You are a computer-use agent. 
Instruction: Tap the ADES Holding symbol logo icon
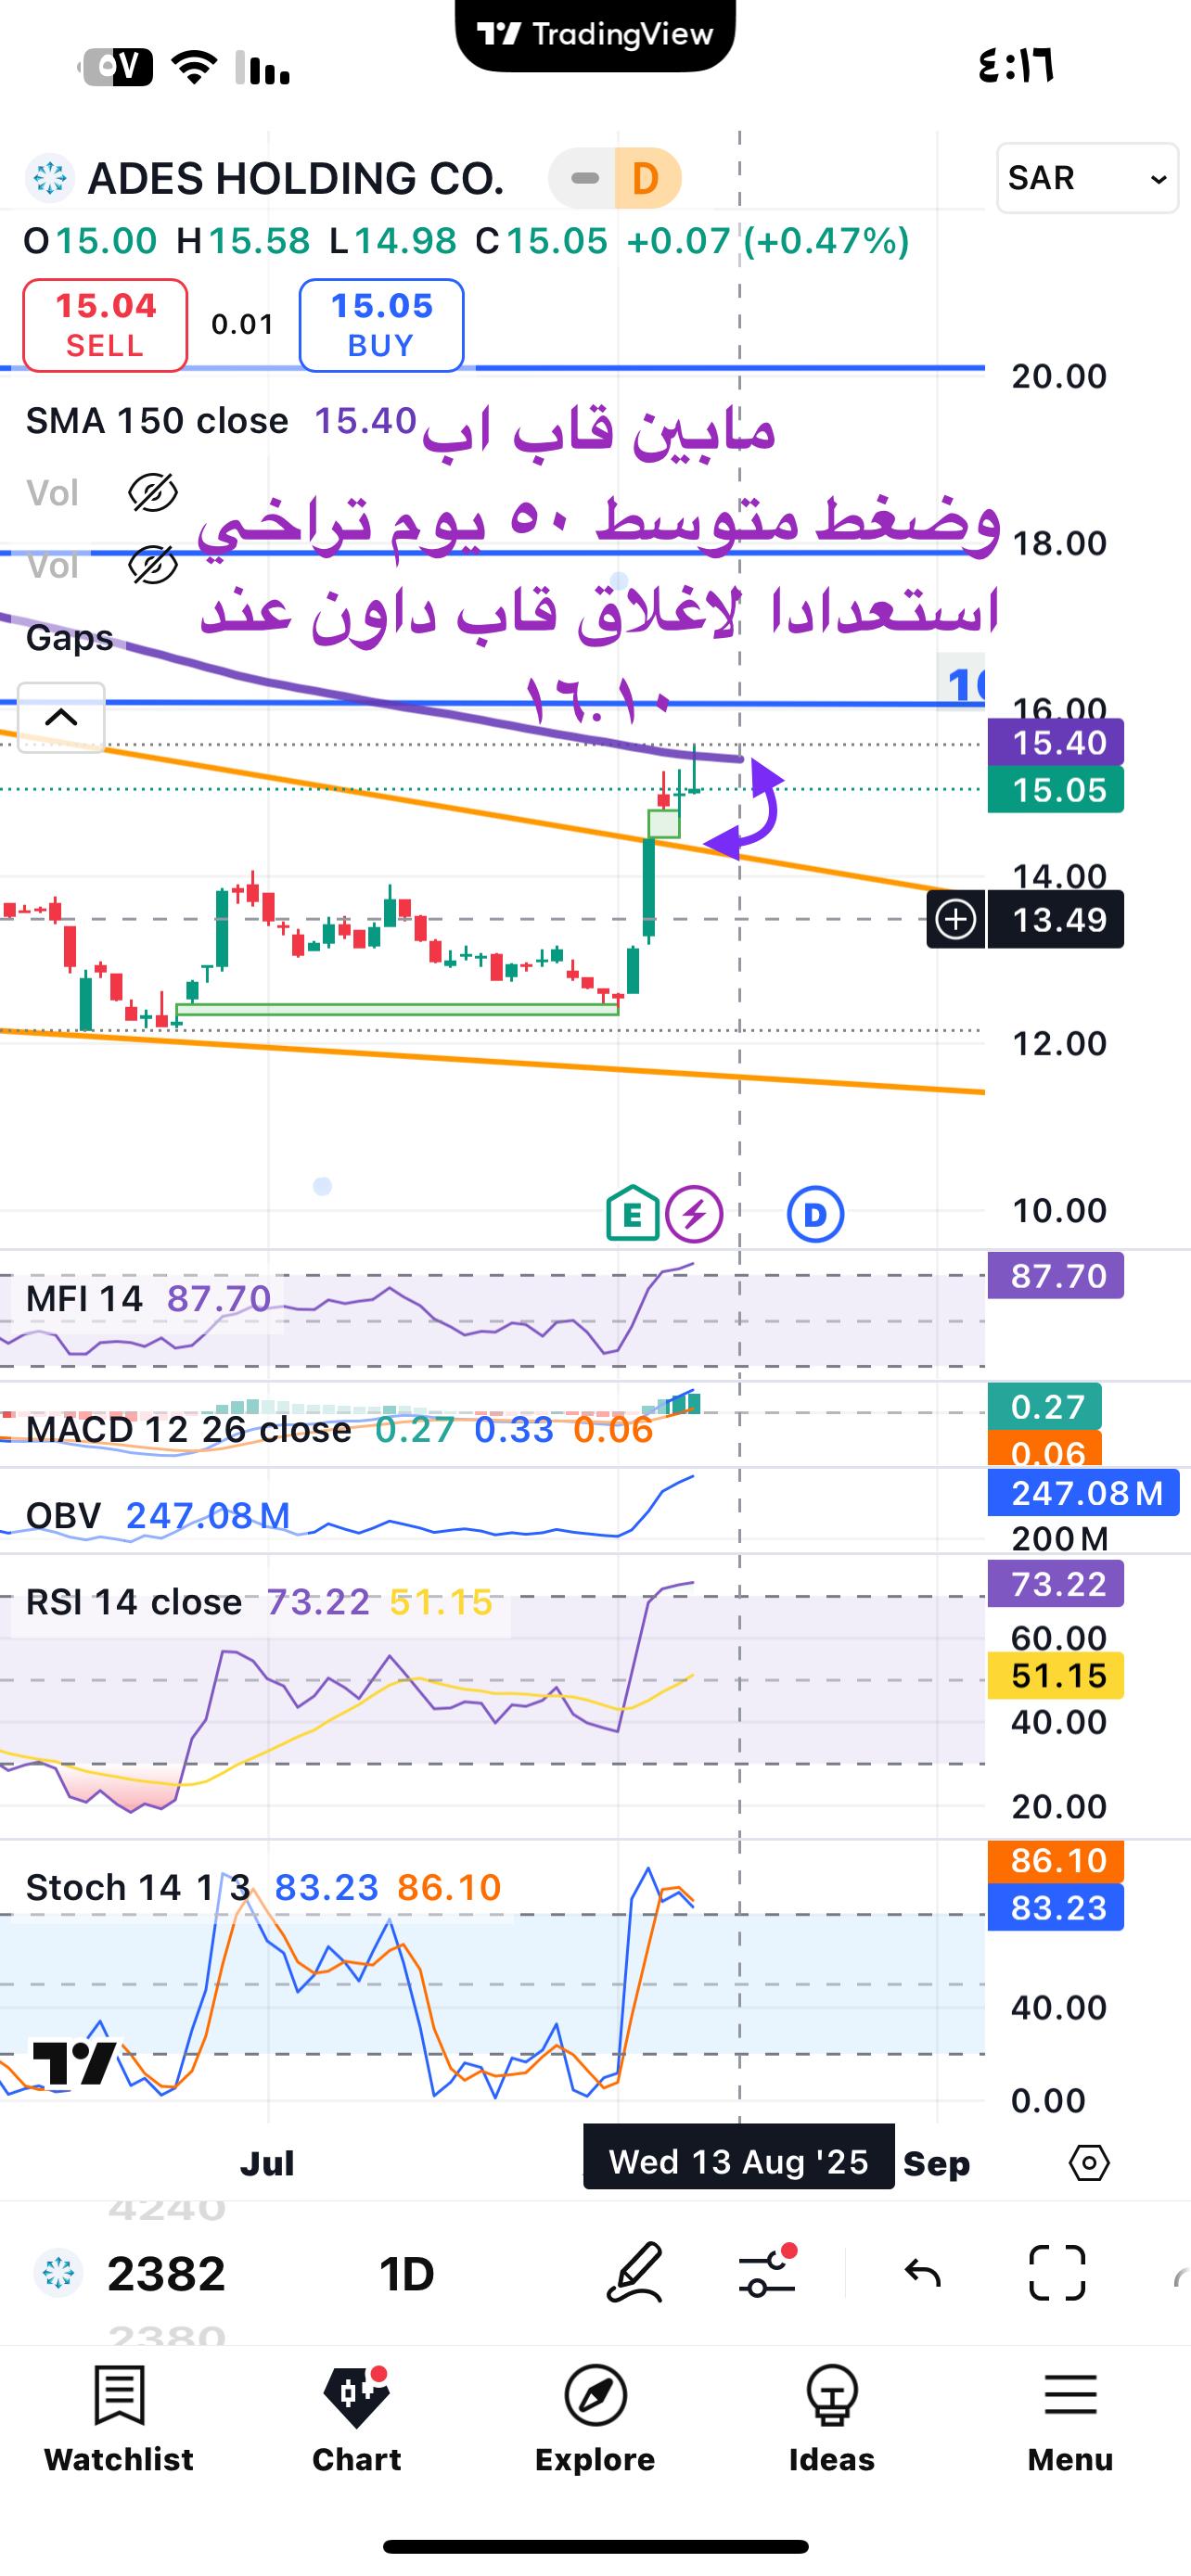coord(49,179)
